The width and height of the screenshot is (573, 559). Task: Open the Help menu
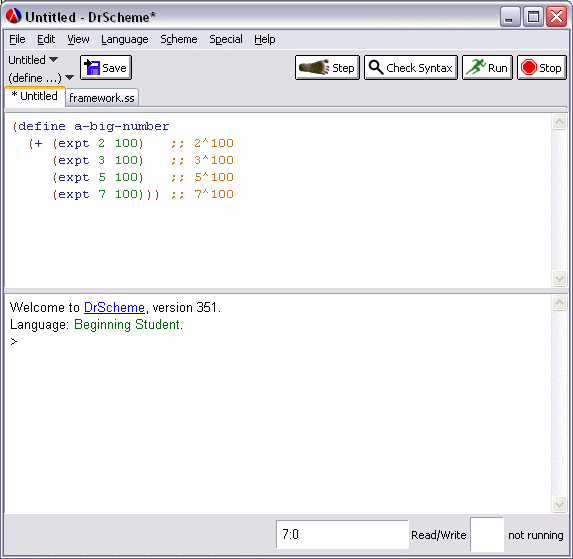265,39
